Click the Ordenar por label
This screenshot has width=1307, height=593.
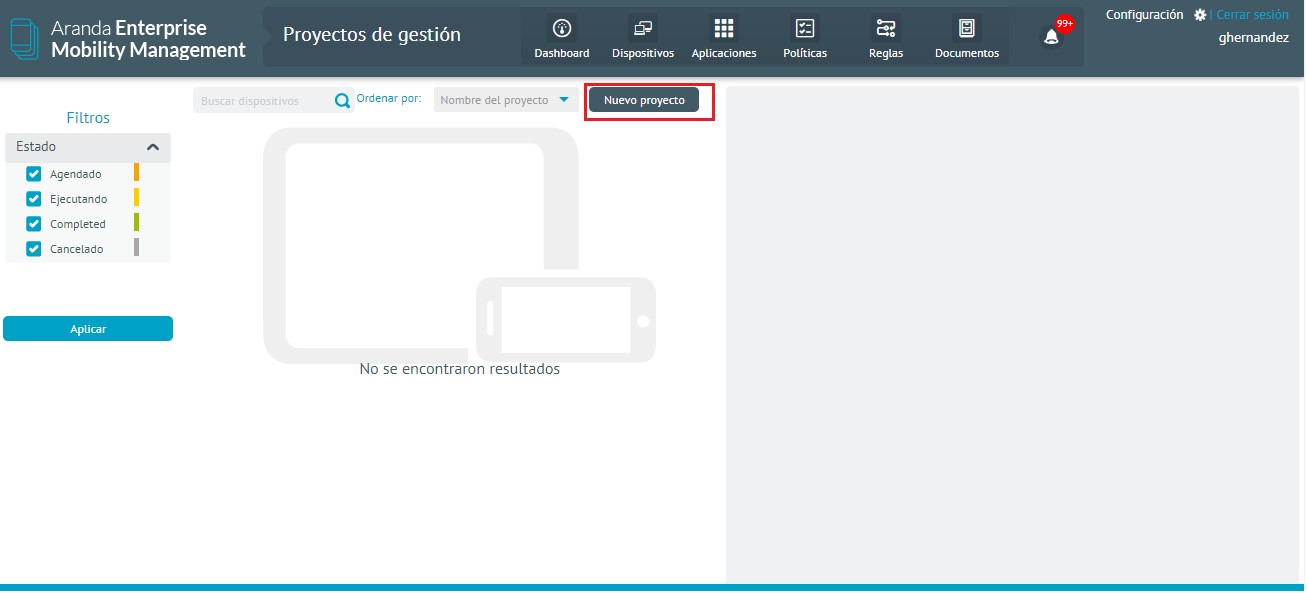[389, 99]
